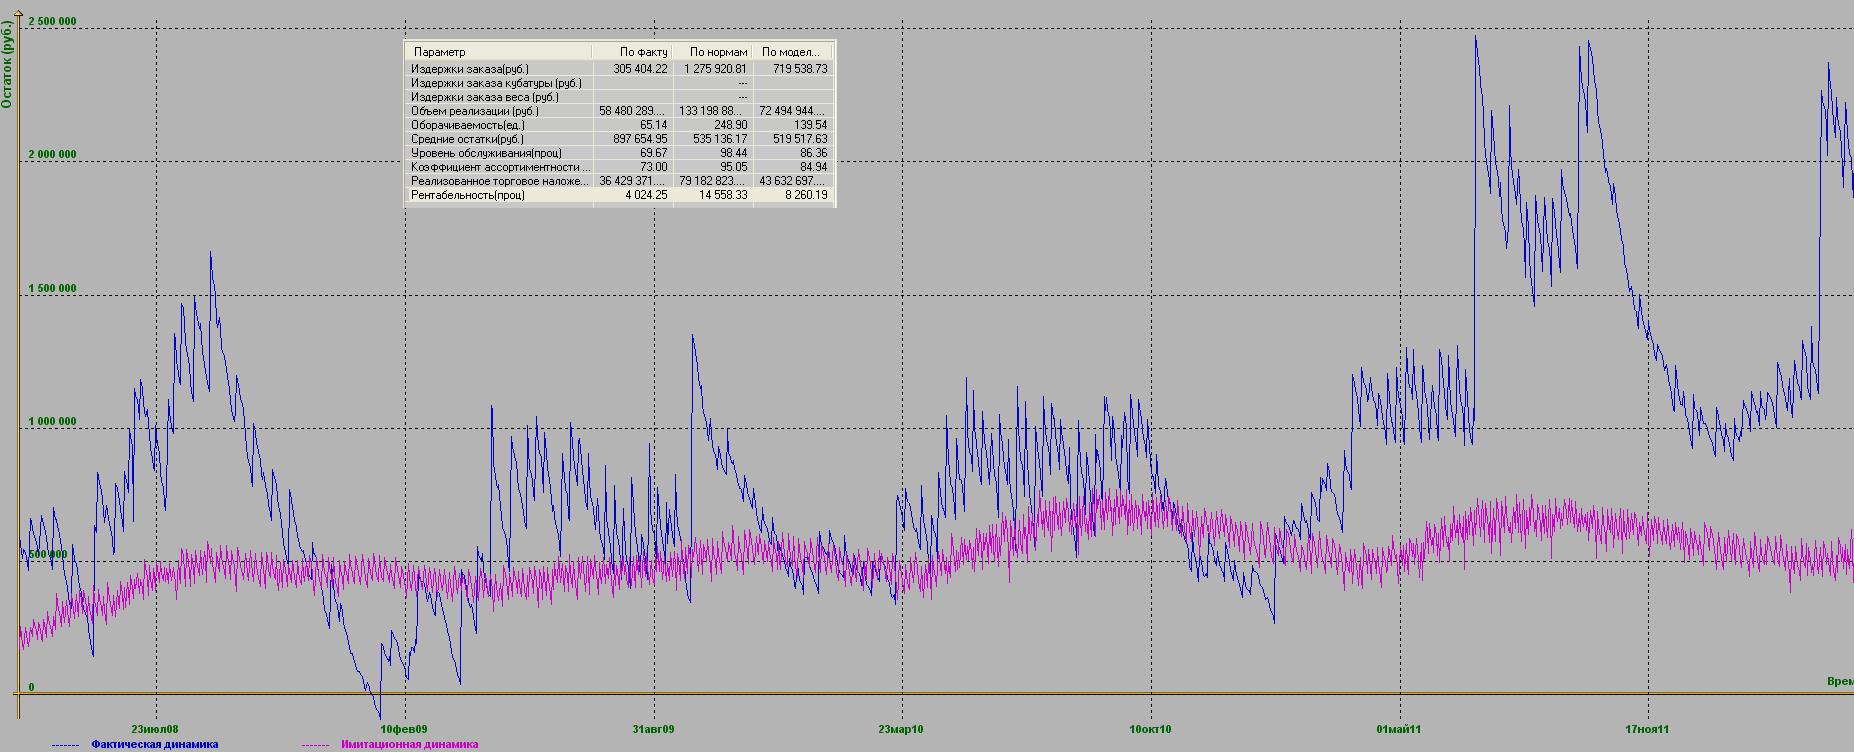1854x752 pixels.
Task: Select the Издержки заказа(руб.) row label
Action: 470,69
